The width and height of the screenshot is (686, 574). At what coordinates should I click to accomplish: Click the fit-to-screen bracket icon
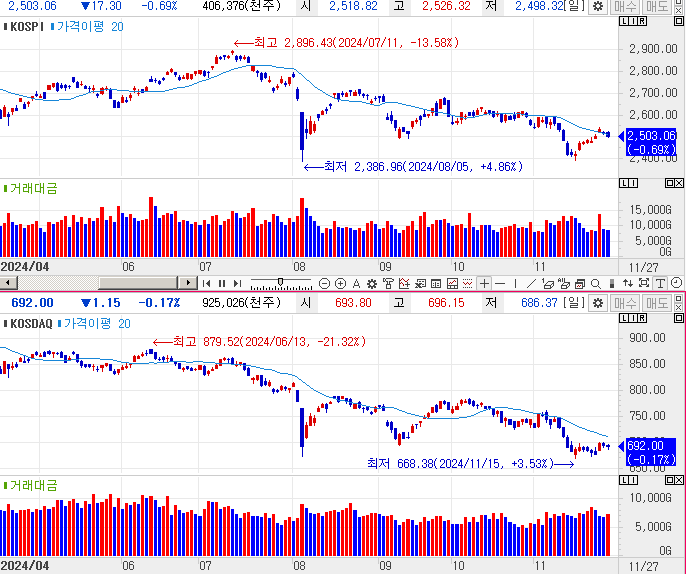click(644, 283)
